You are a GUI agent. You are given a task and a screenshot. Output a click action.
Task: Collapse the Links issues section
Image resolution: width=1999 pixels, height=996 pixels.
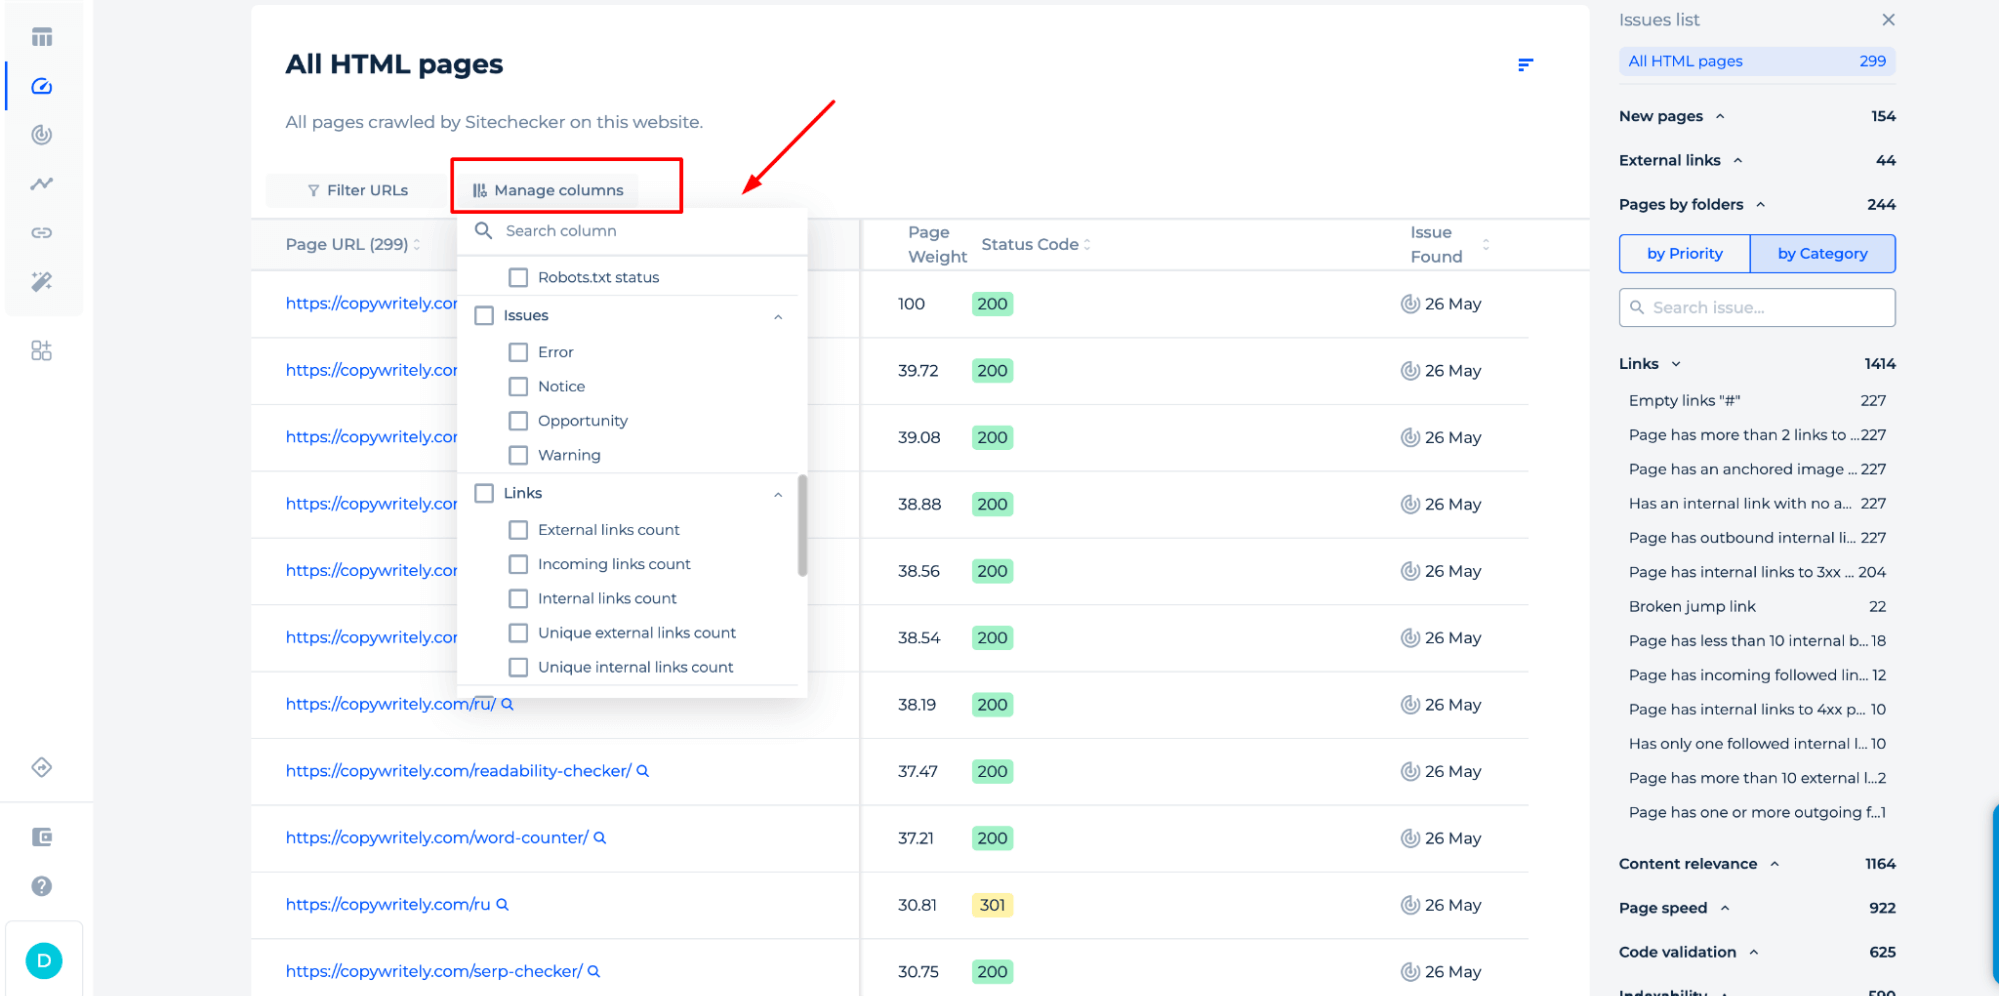(1676, 364)
